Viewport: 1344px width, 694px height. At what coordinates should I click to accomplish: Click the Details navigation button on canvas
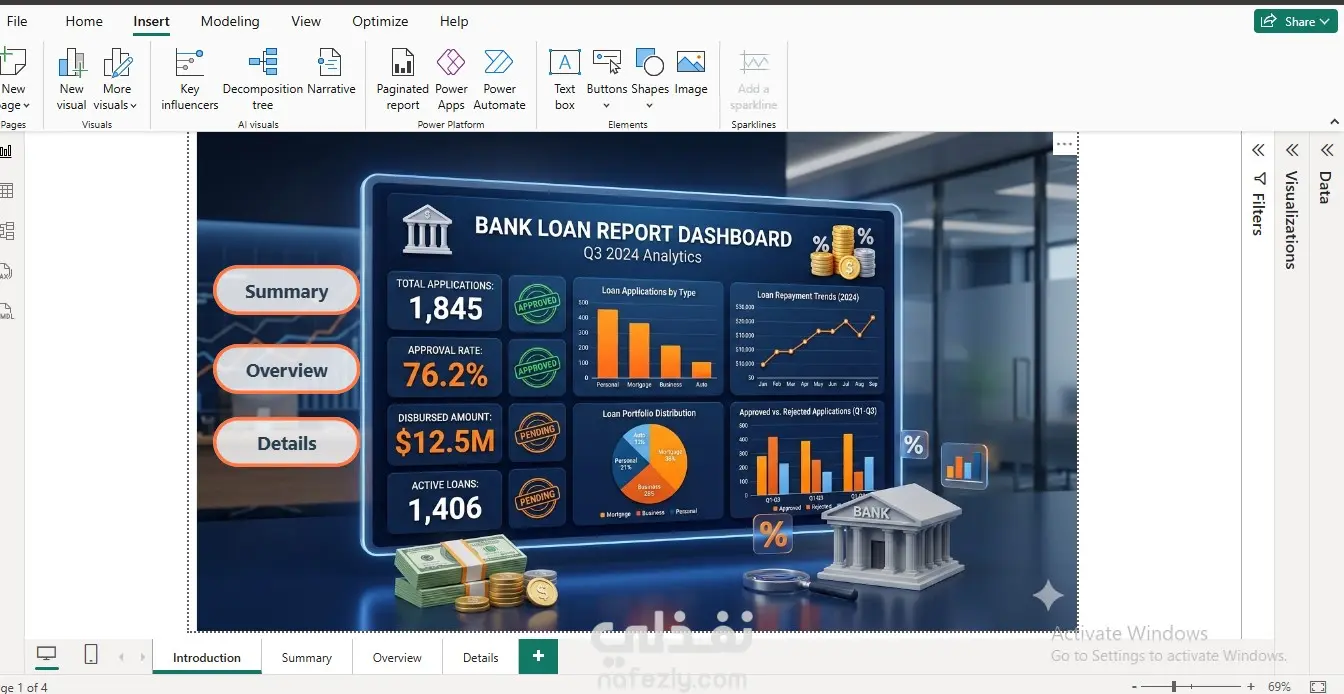point(286,443)
